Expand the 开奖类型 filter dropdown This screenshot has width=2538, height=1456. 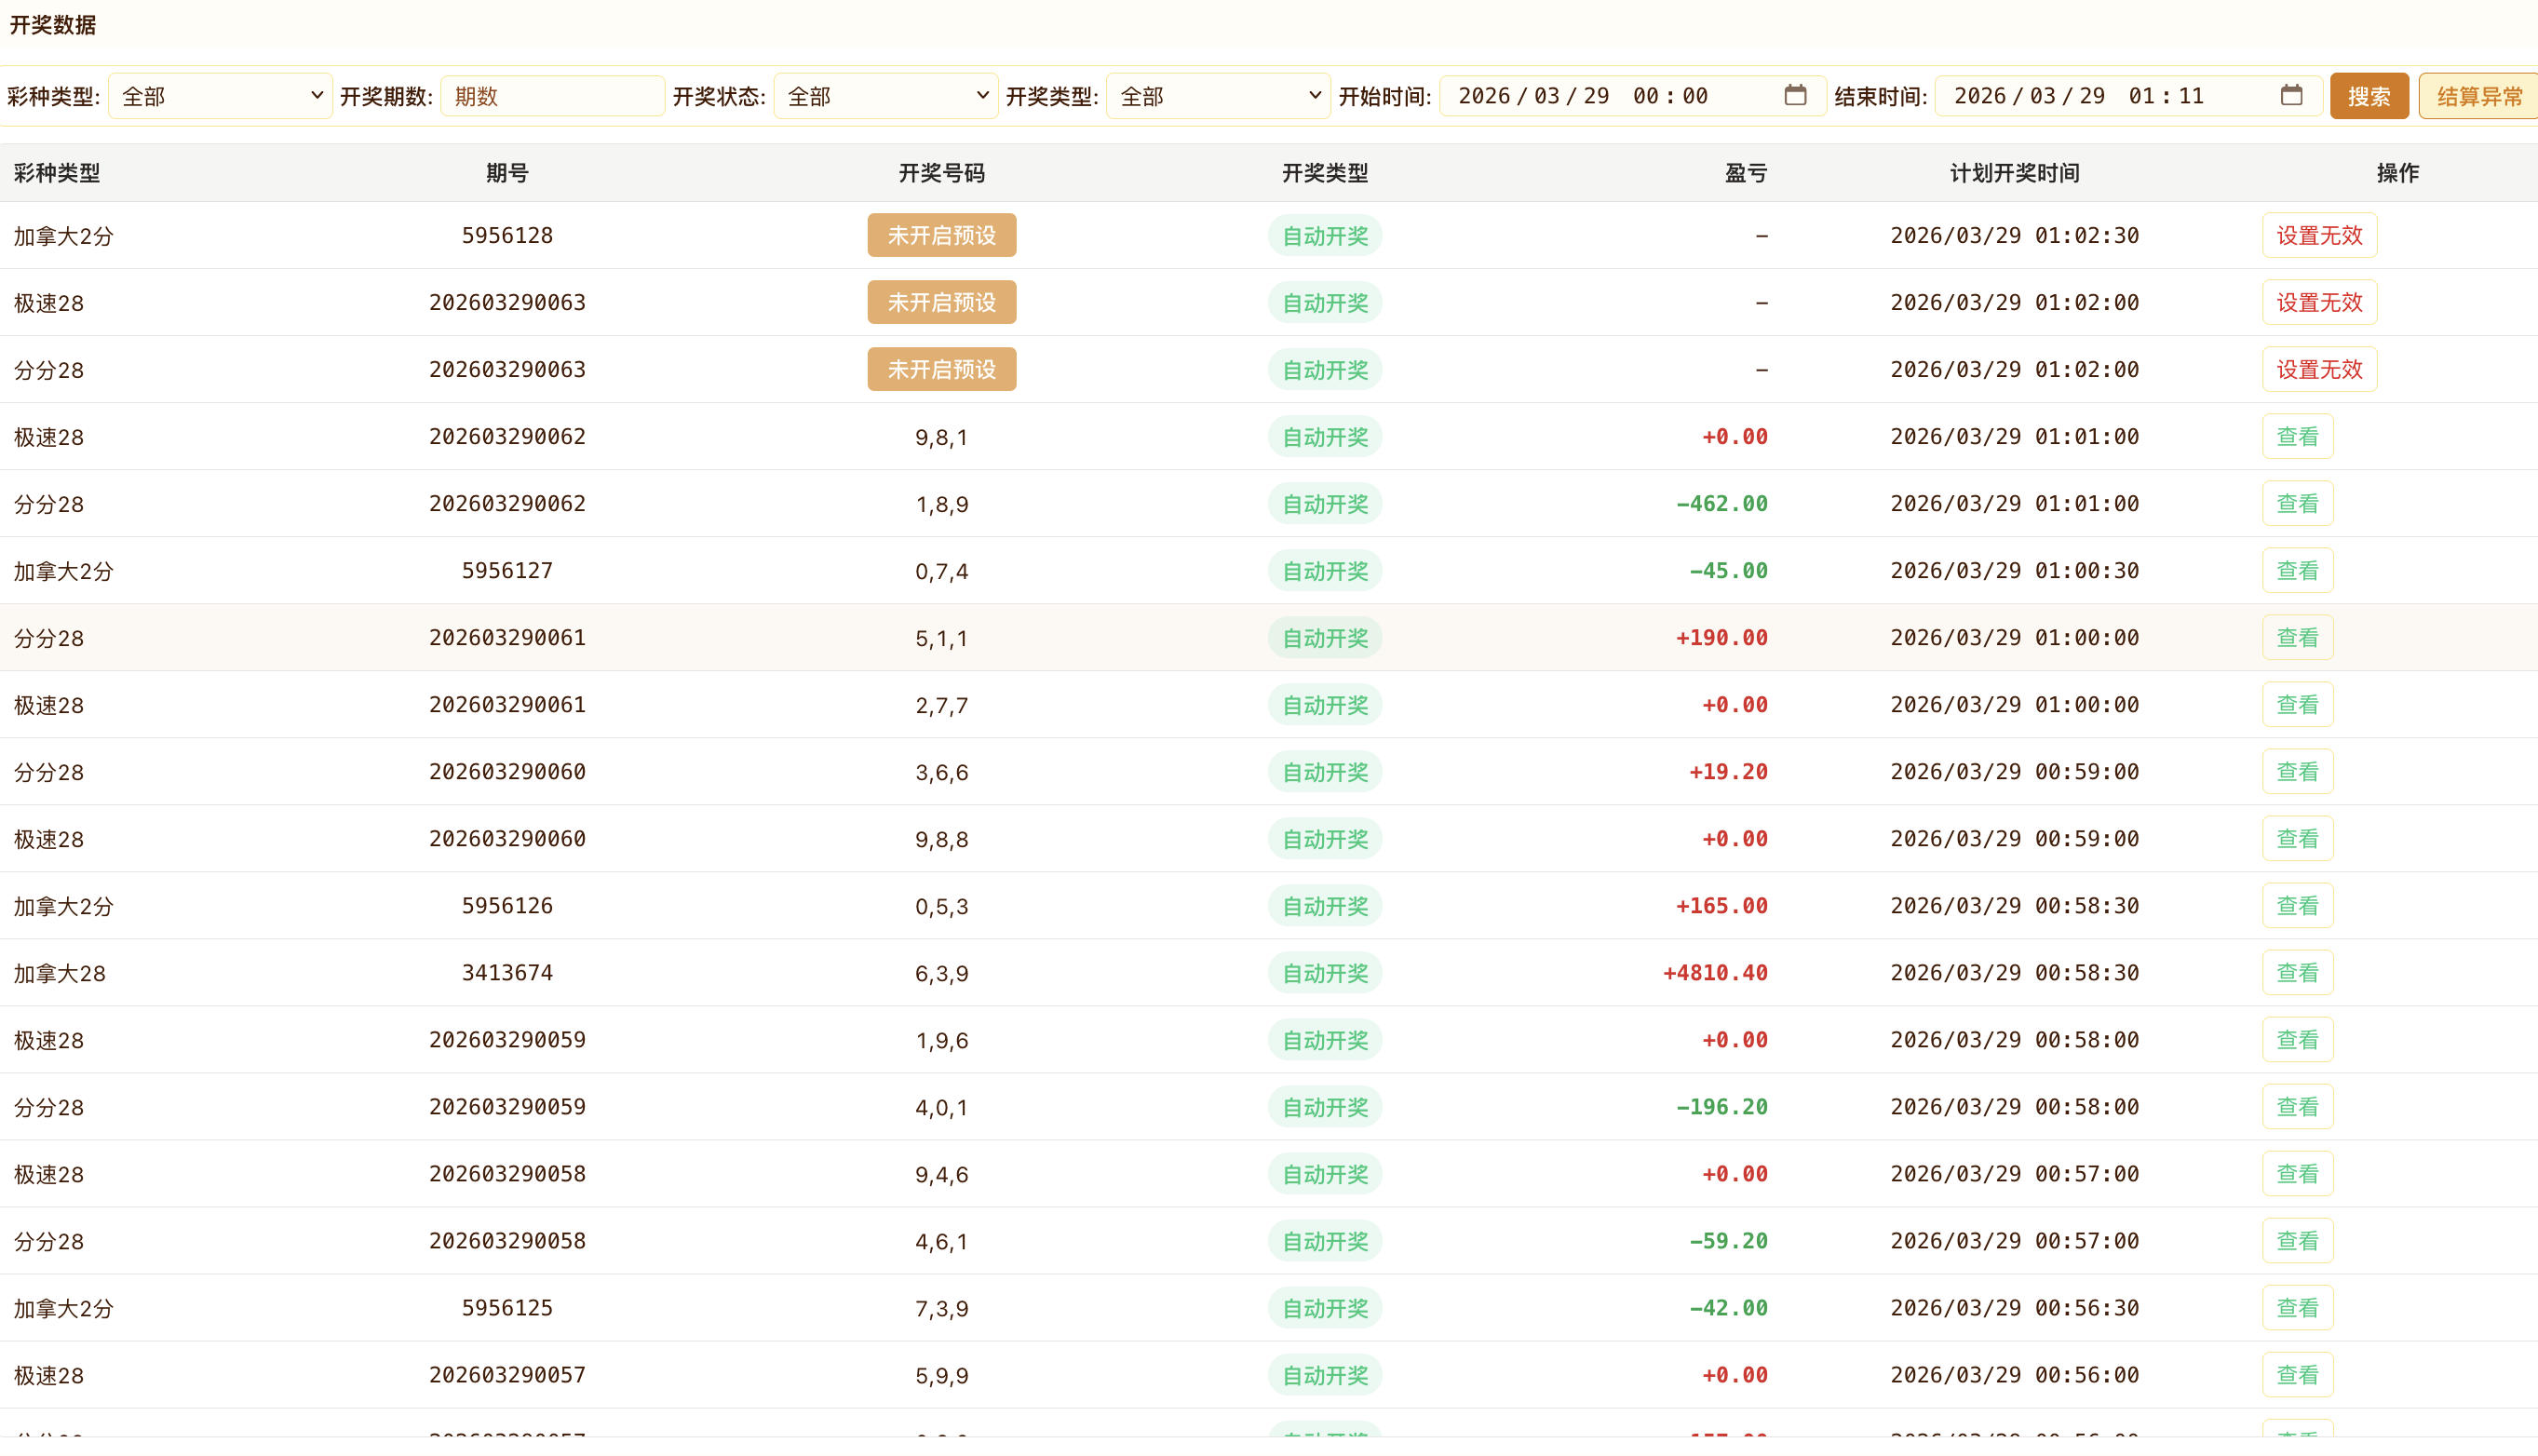(x=1218, y=96)
